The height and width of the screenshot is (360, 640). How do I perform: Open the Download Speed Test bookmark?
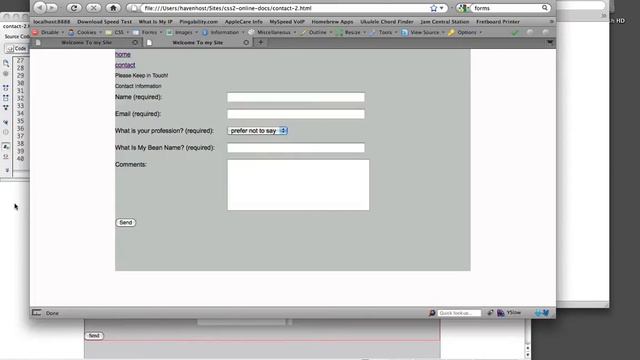(104, 22)
